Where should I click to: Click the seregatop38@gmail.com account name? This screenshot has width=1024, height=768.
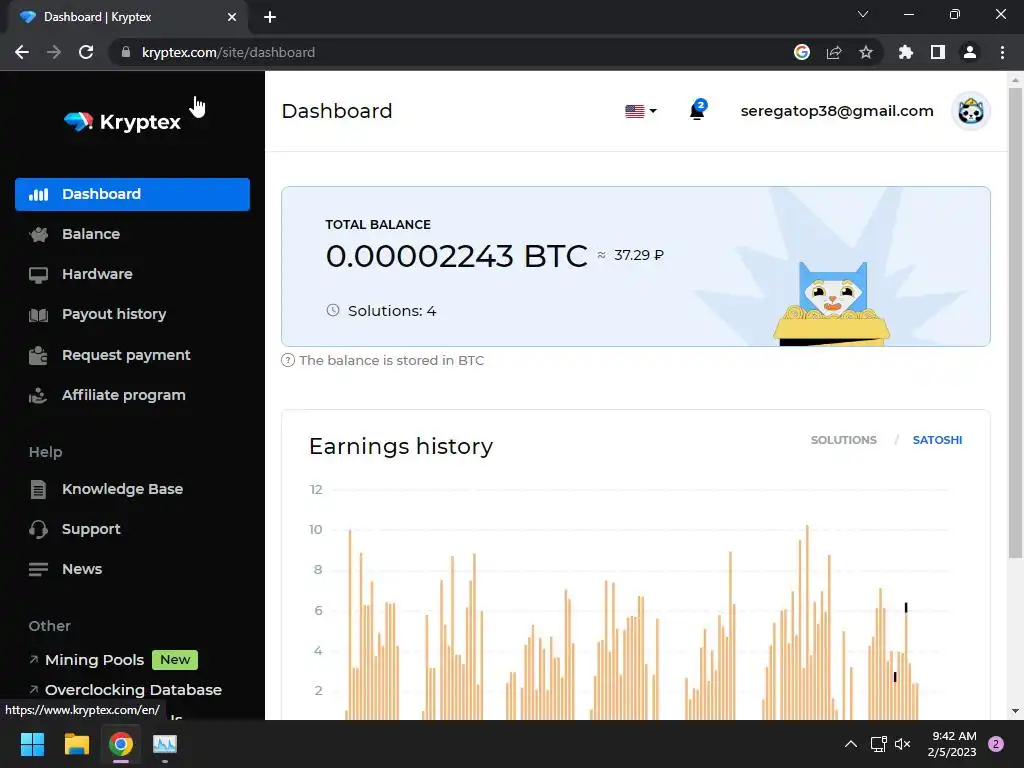pyautogui.click(x=837, y=111)
